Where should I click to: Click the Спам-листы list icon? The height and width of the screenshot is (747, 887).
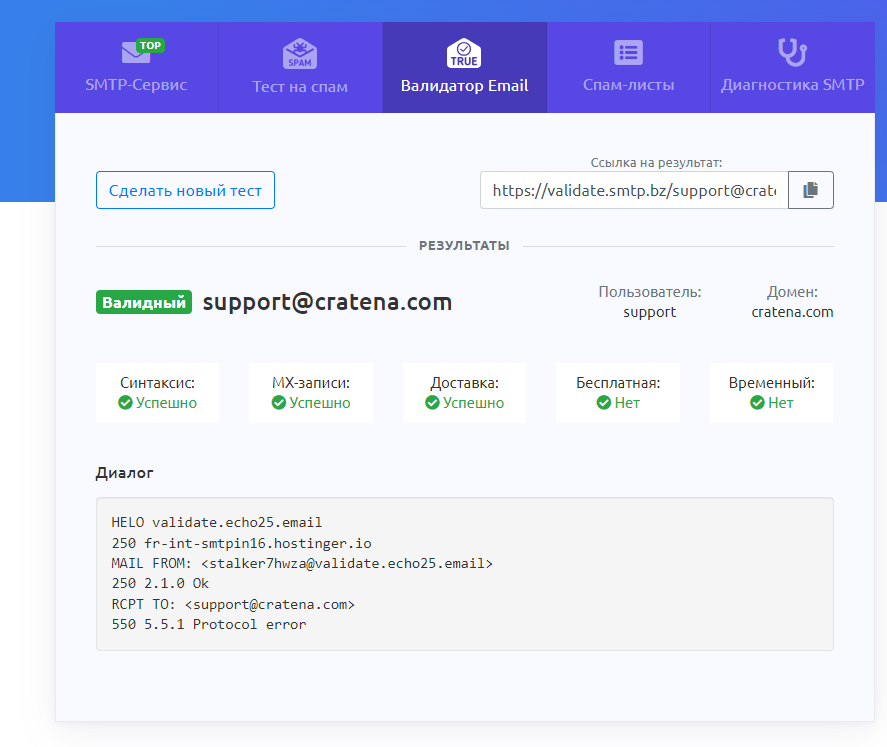click(628, 53)
